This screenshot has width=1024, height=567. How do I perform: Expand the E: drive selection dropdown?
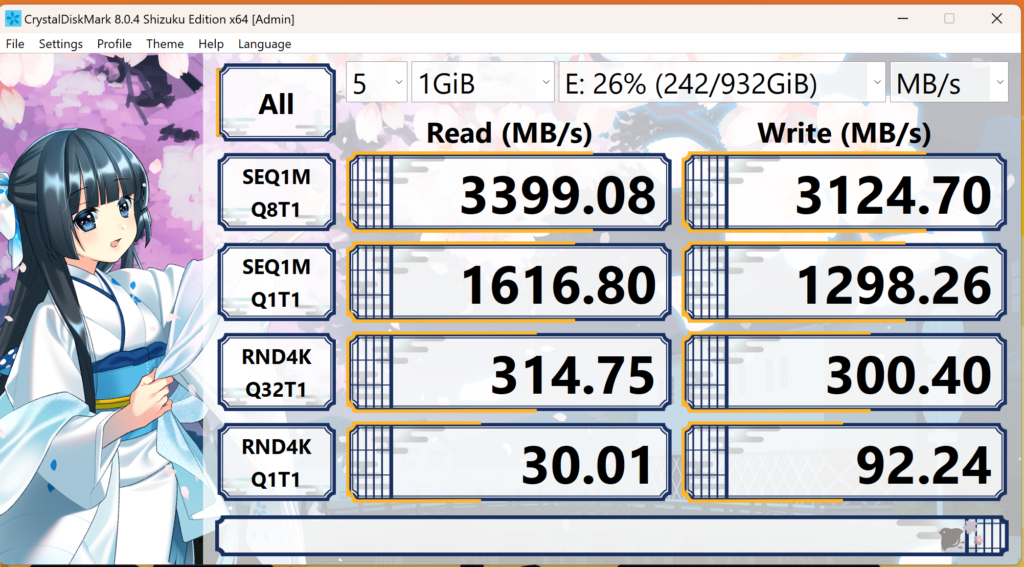(722, 83)
